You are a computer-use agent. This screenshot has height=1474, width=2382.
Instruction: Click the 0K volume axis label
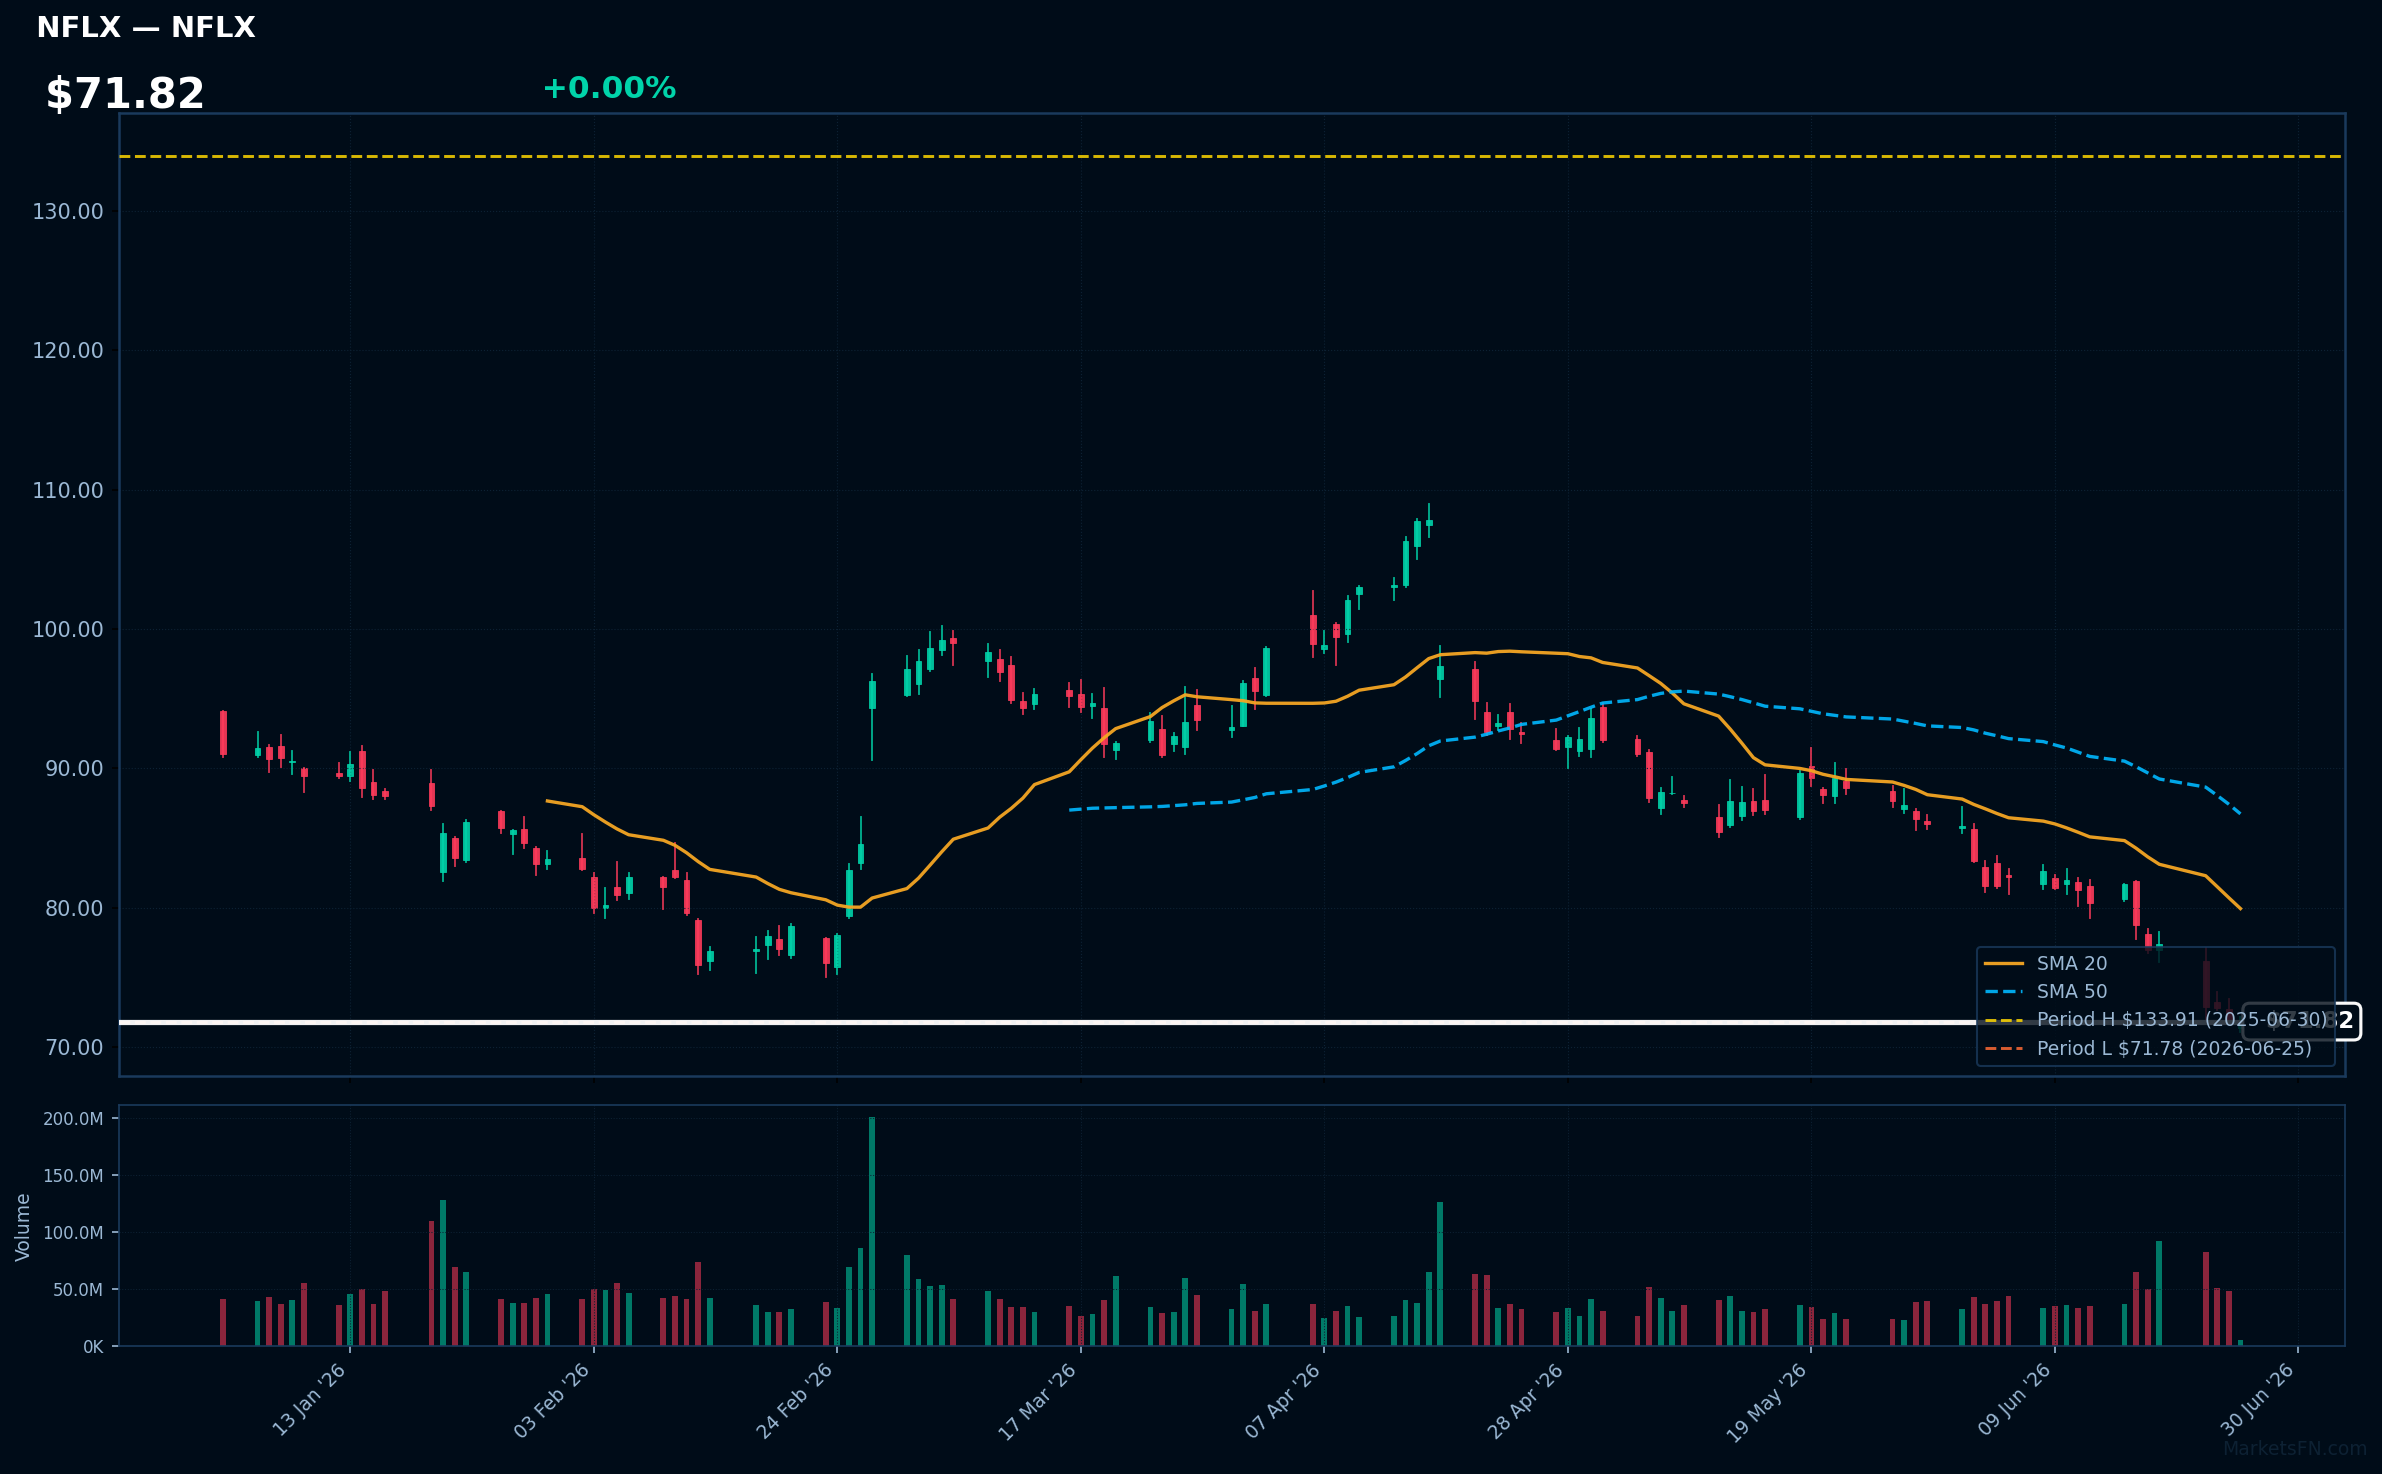93,1347
